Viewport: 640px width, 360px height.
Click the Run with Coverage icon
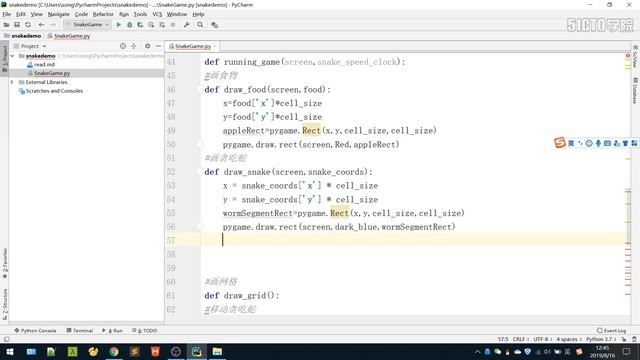(140, 25)
